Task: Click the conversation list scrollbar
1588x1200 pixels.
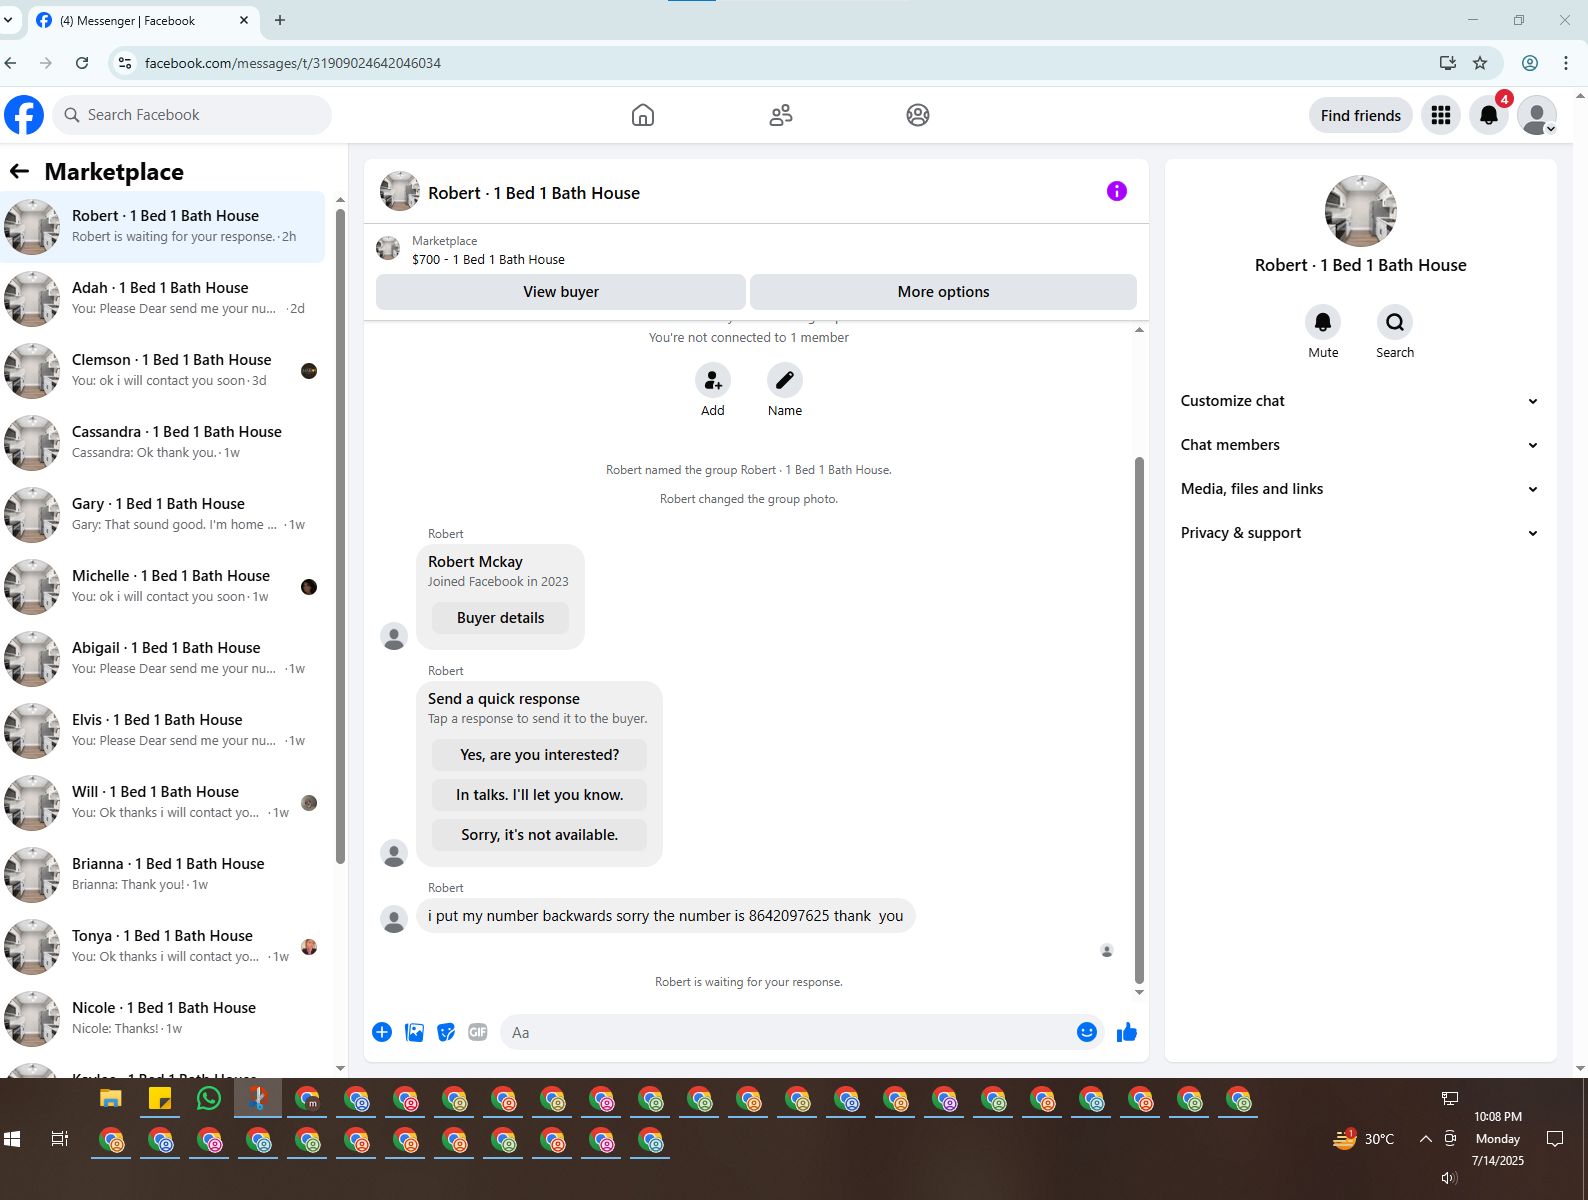Action: pos(340,535)
